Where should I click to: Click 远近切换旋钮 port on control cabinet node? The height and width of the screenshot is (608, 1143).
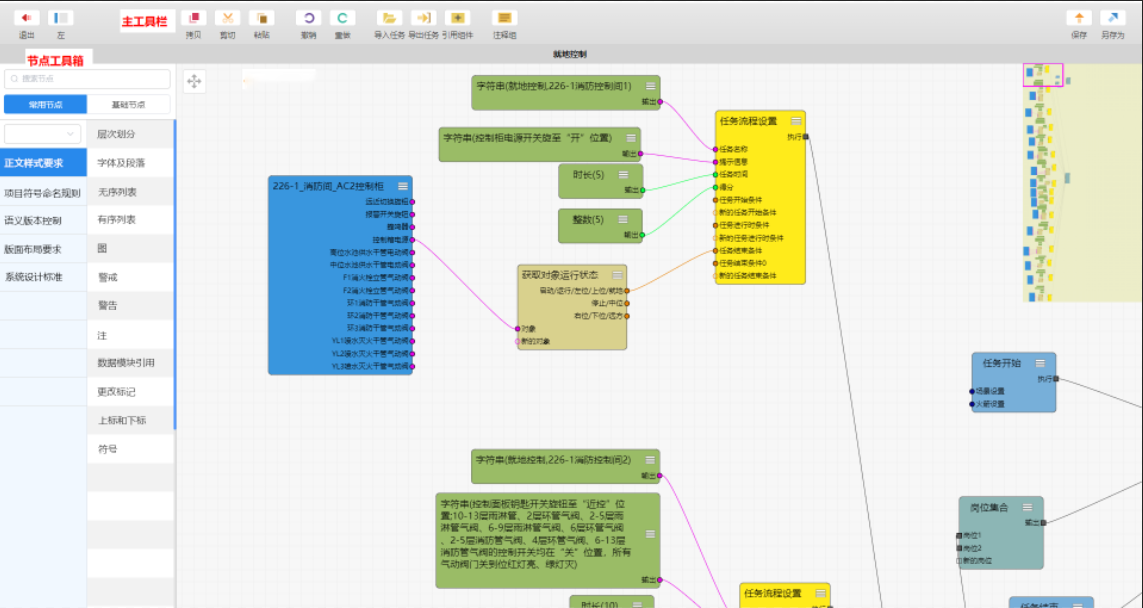pos(413,201)
